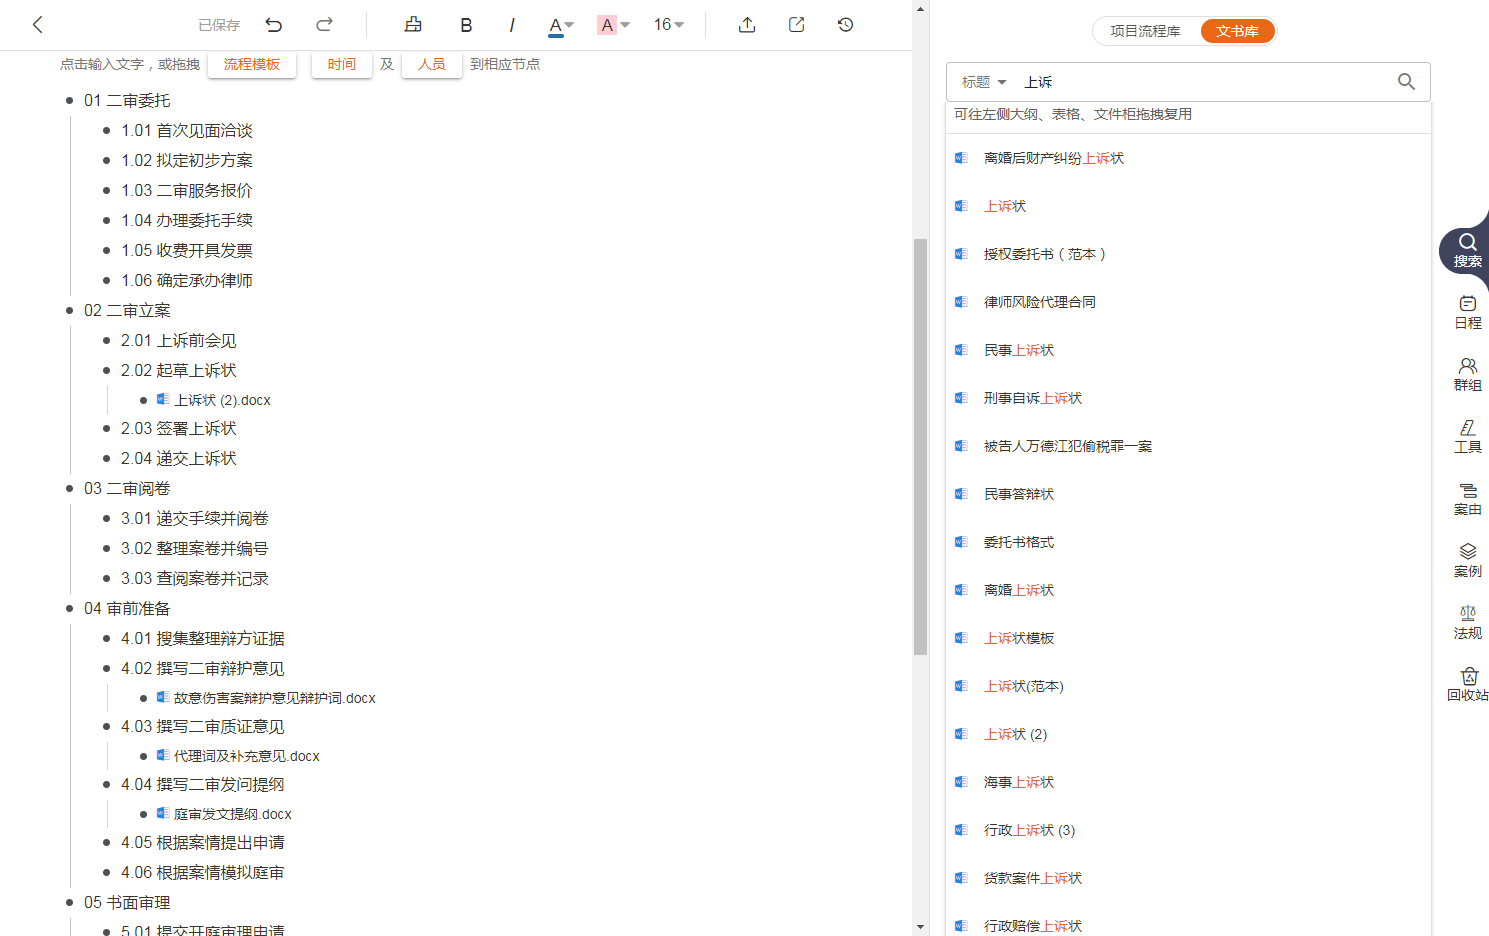Open the font size 16 dropdown
This screenshot has width=1489, height=936.
[x=669, y=25]
